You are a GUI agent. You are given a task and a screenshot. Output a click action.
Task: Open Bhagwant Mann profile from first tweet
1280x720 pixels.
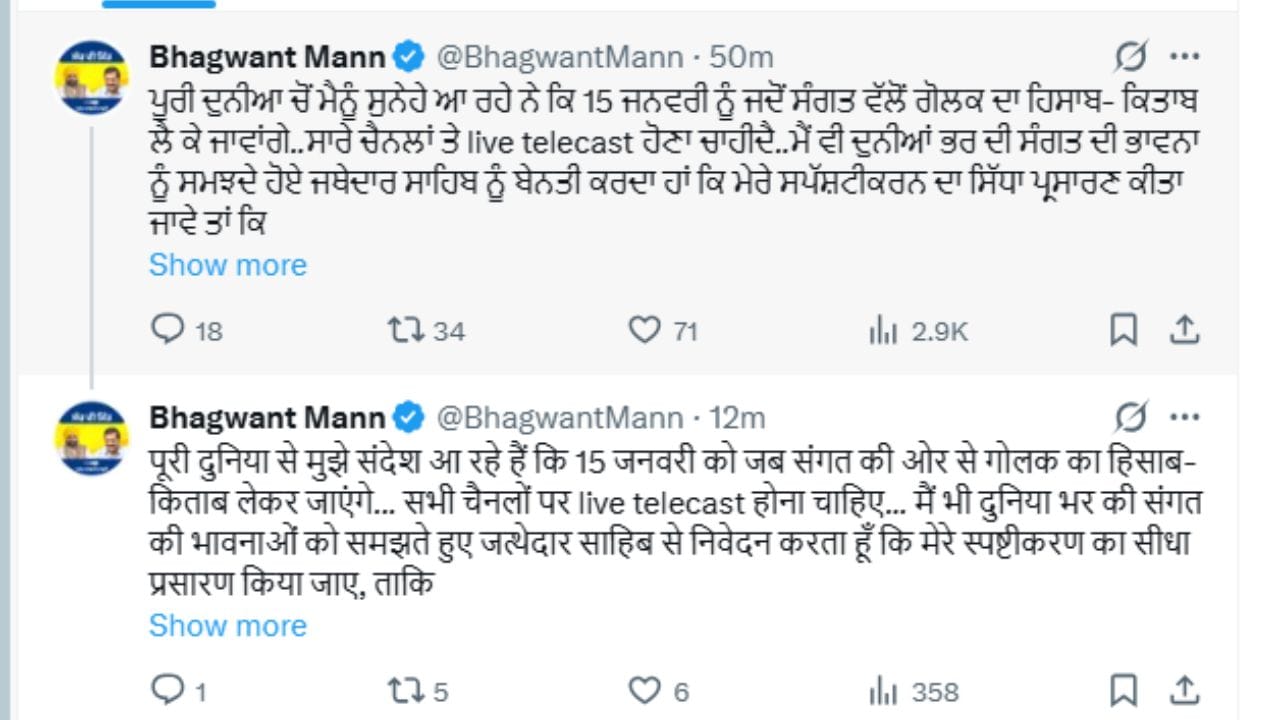[x=267, y=57]
